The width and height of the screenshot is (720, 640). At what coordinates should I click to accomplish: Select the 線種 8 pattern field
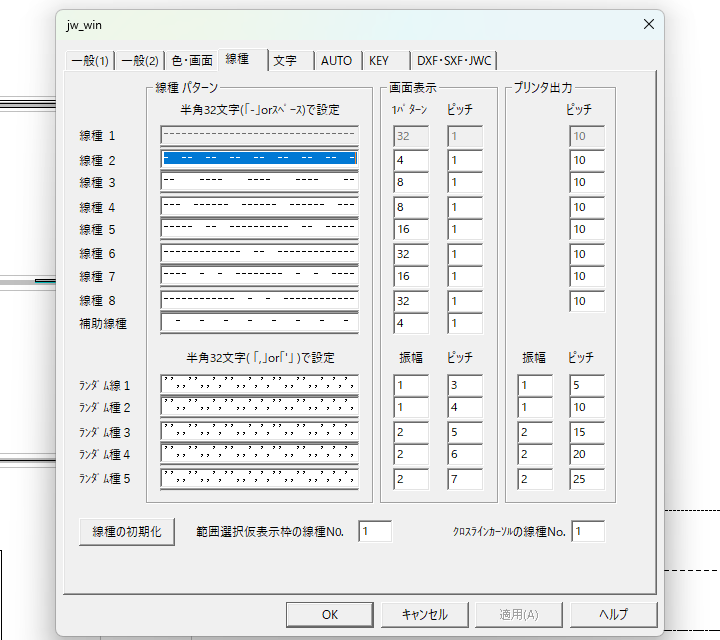[x=259, y=300]
